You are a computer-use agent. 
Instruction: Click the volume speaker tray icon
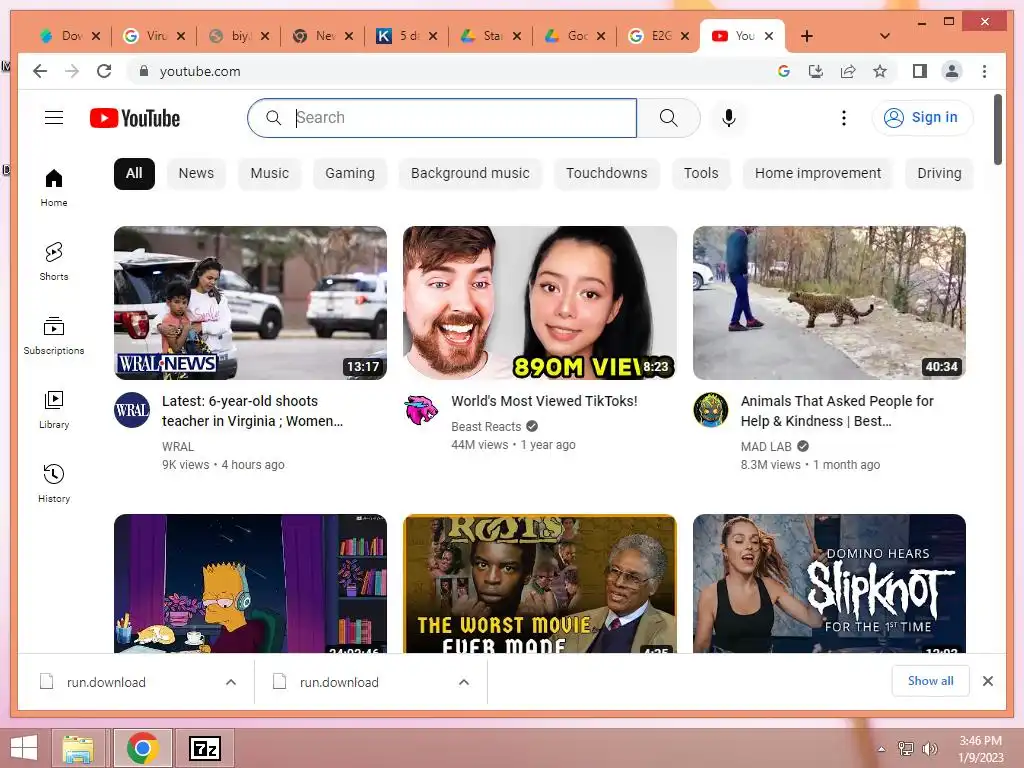(x=930, y=749)
